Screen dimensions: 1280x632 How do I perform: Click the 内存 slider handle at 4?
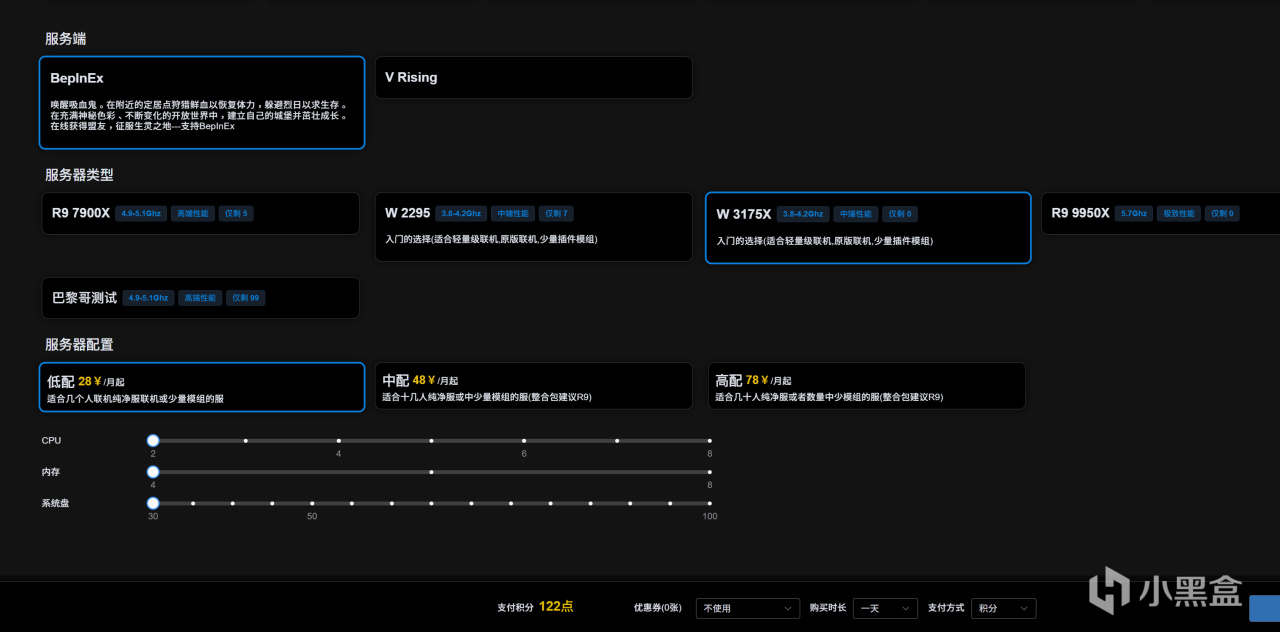coord(153,472)
